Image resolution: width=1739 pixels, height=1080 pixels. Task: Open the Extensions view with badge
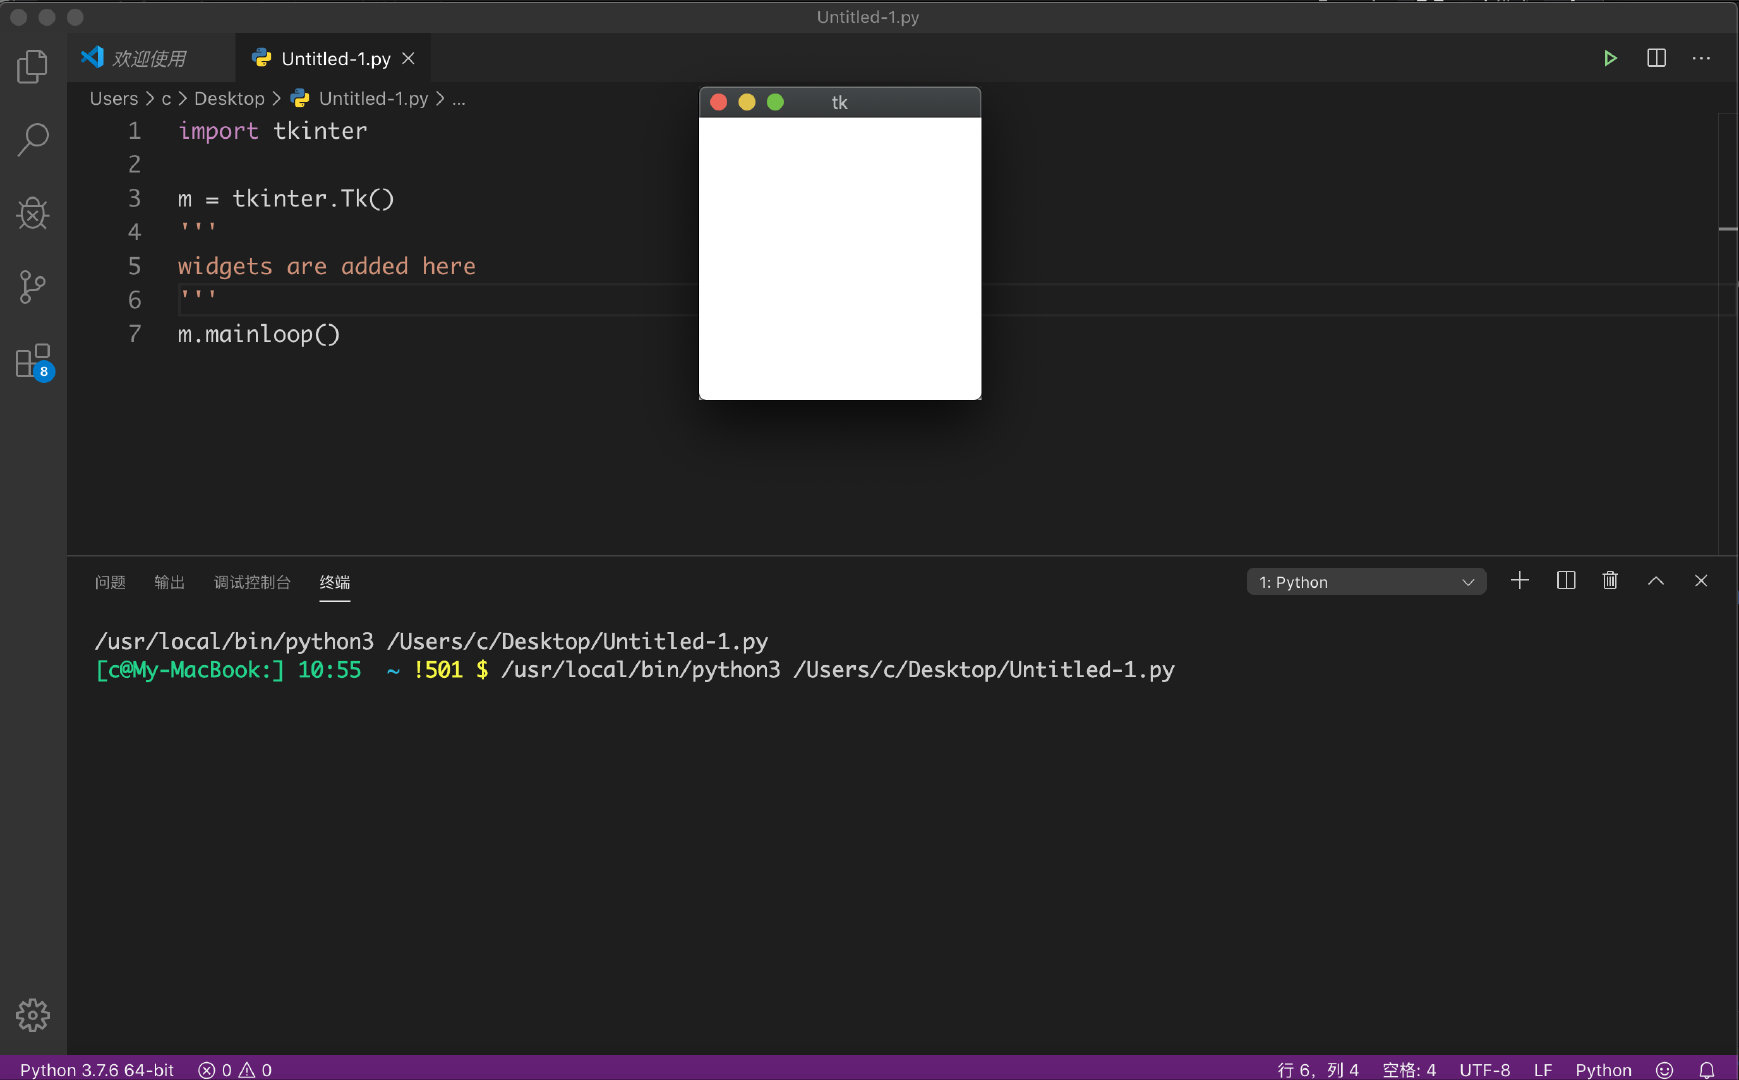click(32, 361)
